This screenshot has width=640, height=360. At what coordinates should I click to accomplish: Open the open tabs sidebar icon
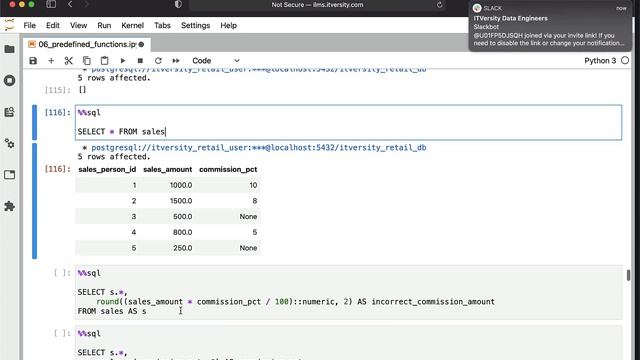point(9,175)
